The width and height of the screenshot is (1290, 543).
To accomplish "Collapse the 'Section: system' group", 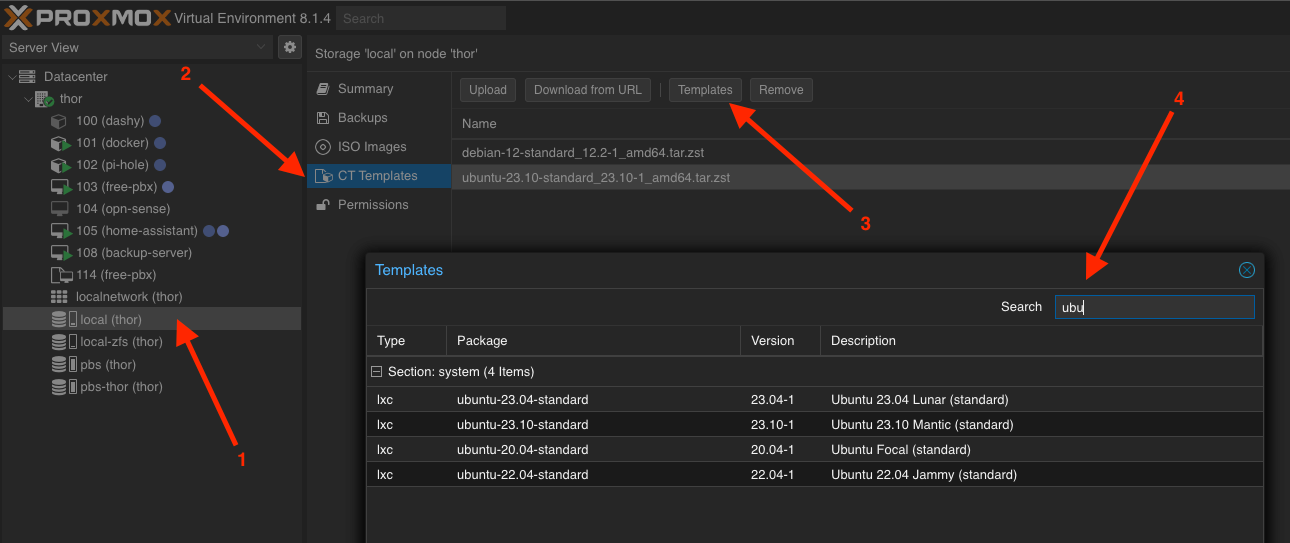I will [377, 372].
